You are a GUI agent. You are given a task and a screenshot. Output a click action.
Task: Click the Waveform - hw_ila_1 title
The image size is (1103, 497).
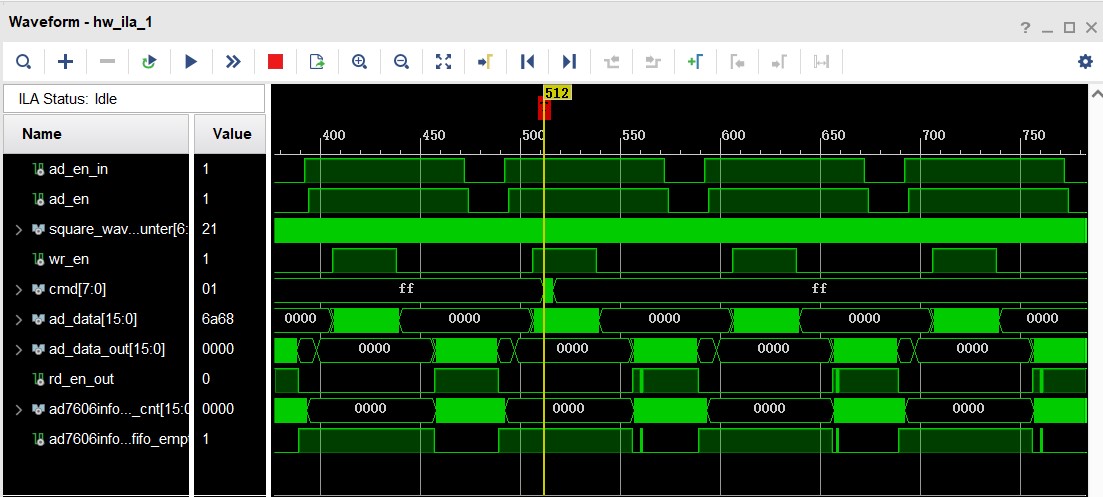(x=80, y=22)
